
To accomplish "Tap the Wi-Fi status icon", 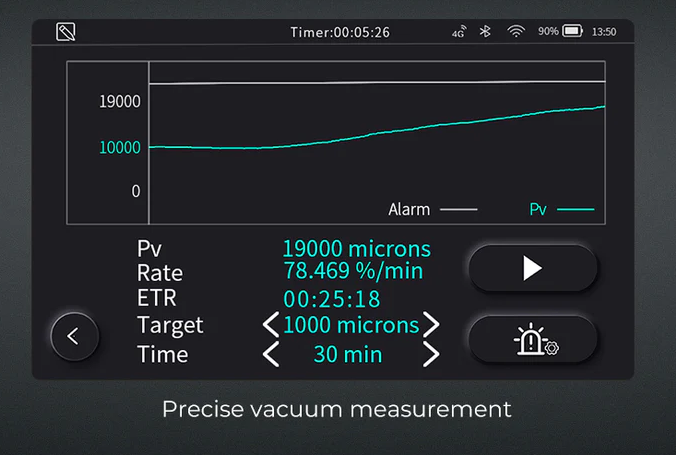I will (x=516, y=32).
